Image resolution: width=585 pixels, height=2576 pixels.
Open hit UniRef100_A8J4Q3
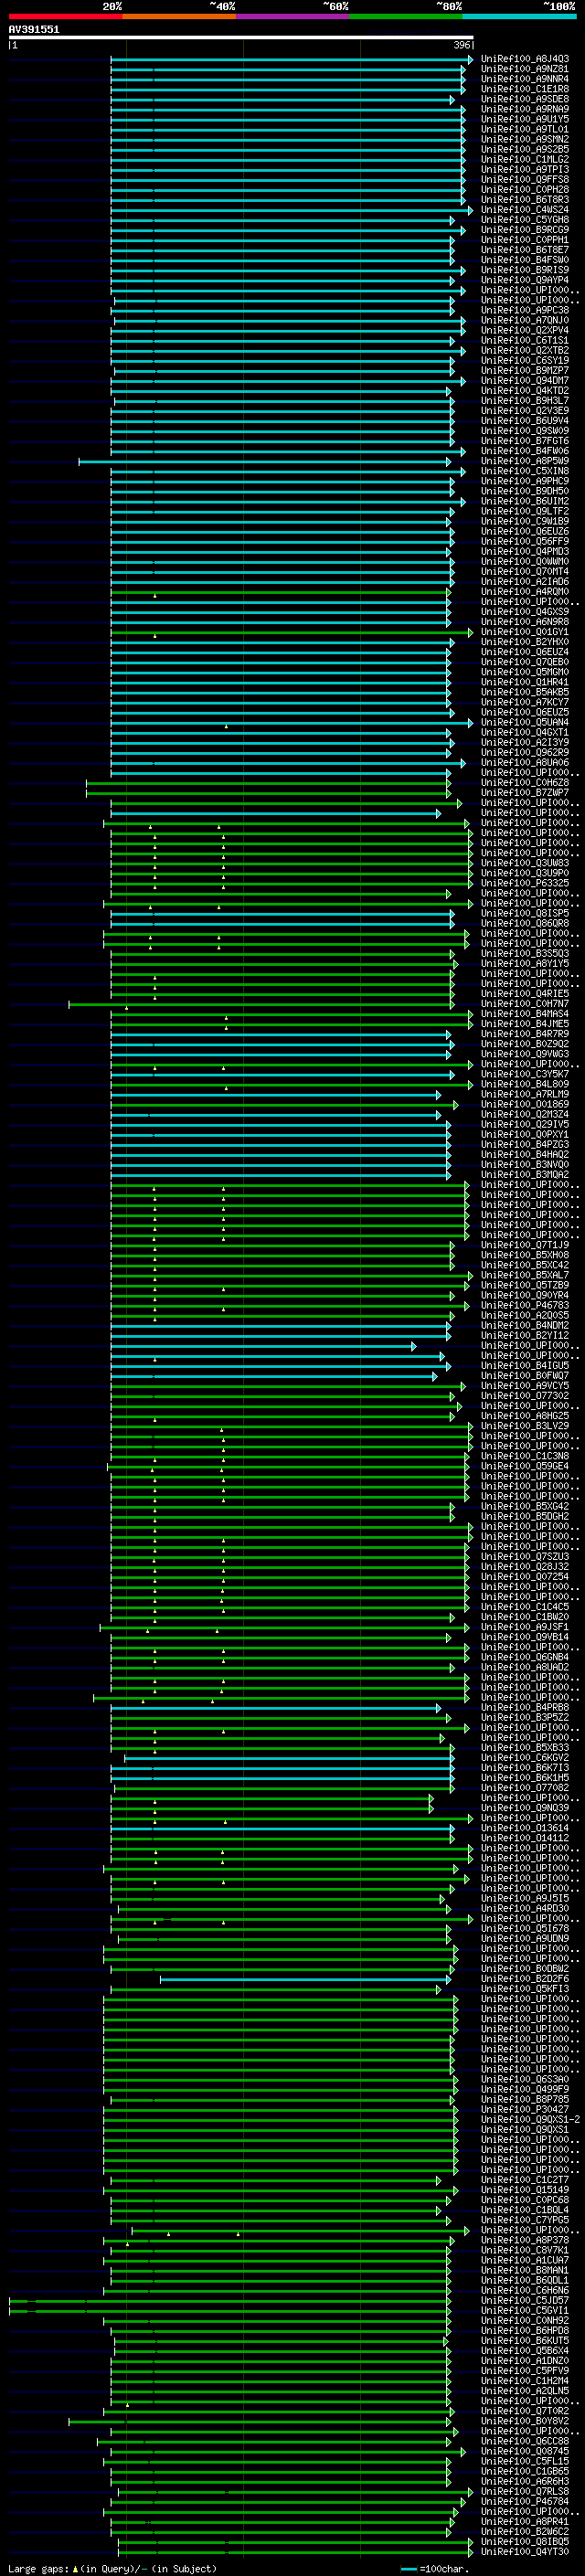[x=525, y=59]
